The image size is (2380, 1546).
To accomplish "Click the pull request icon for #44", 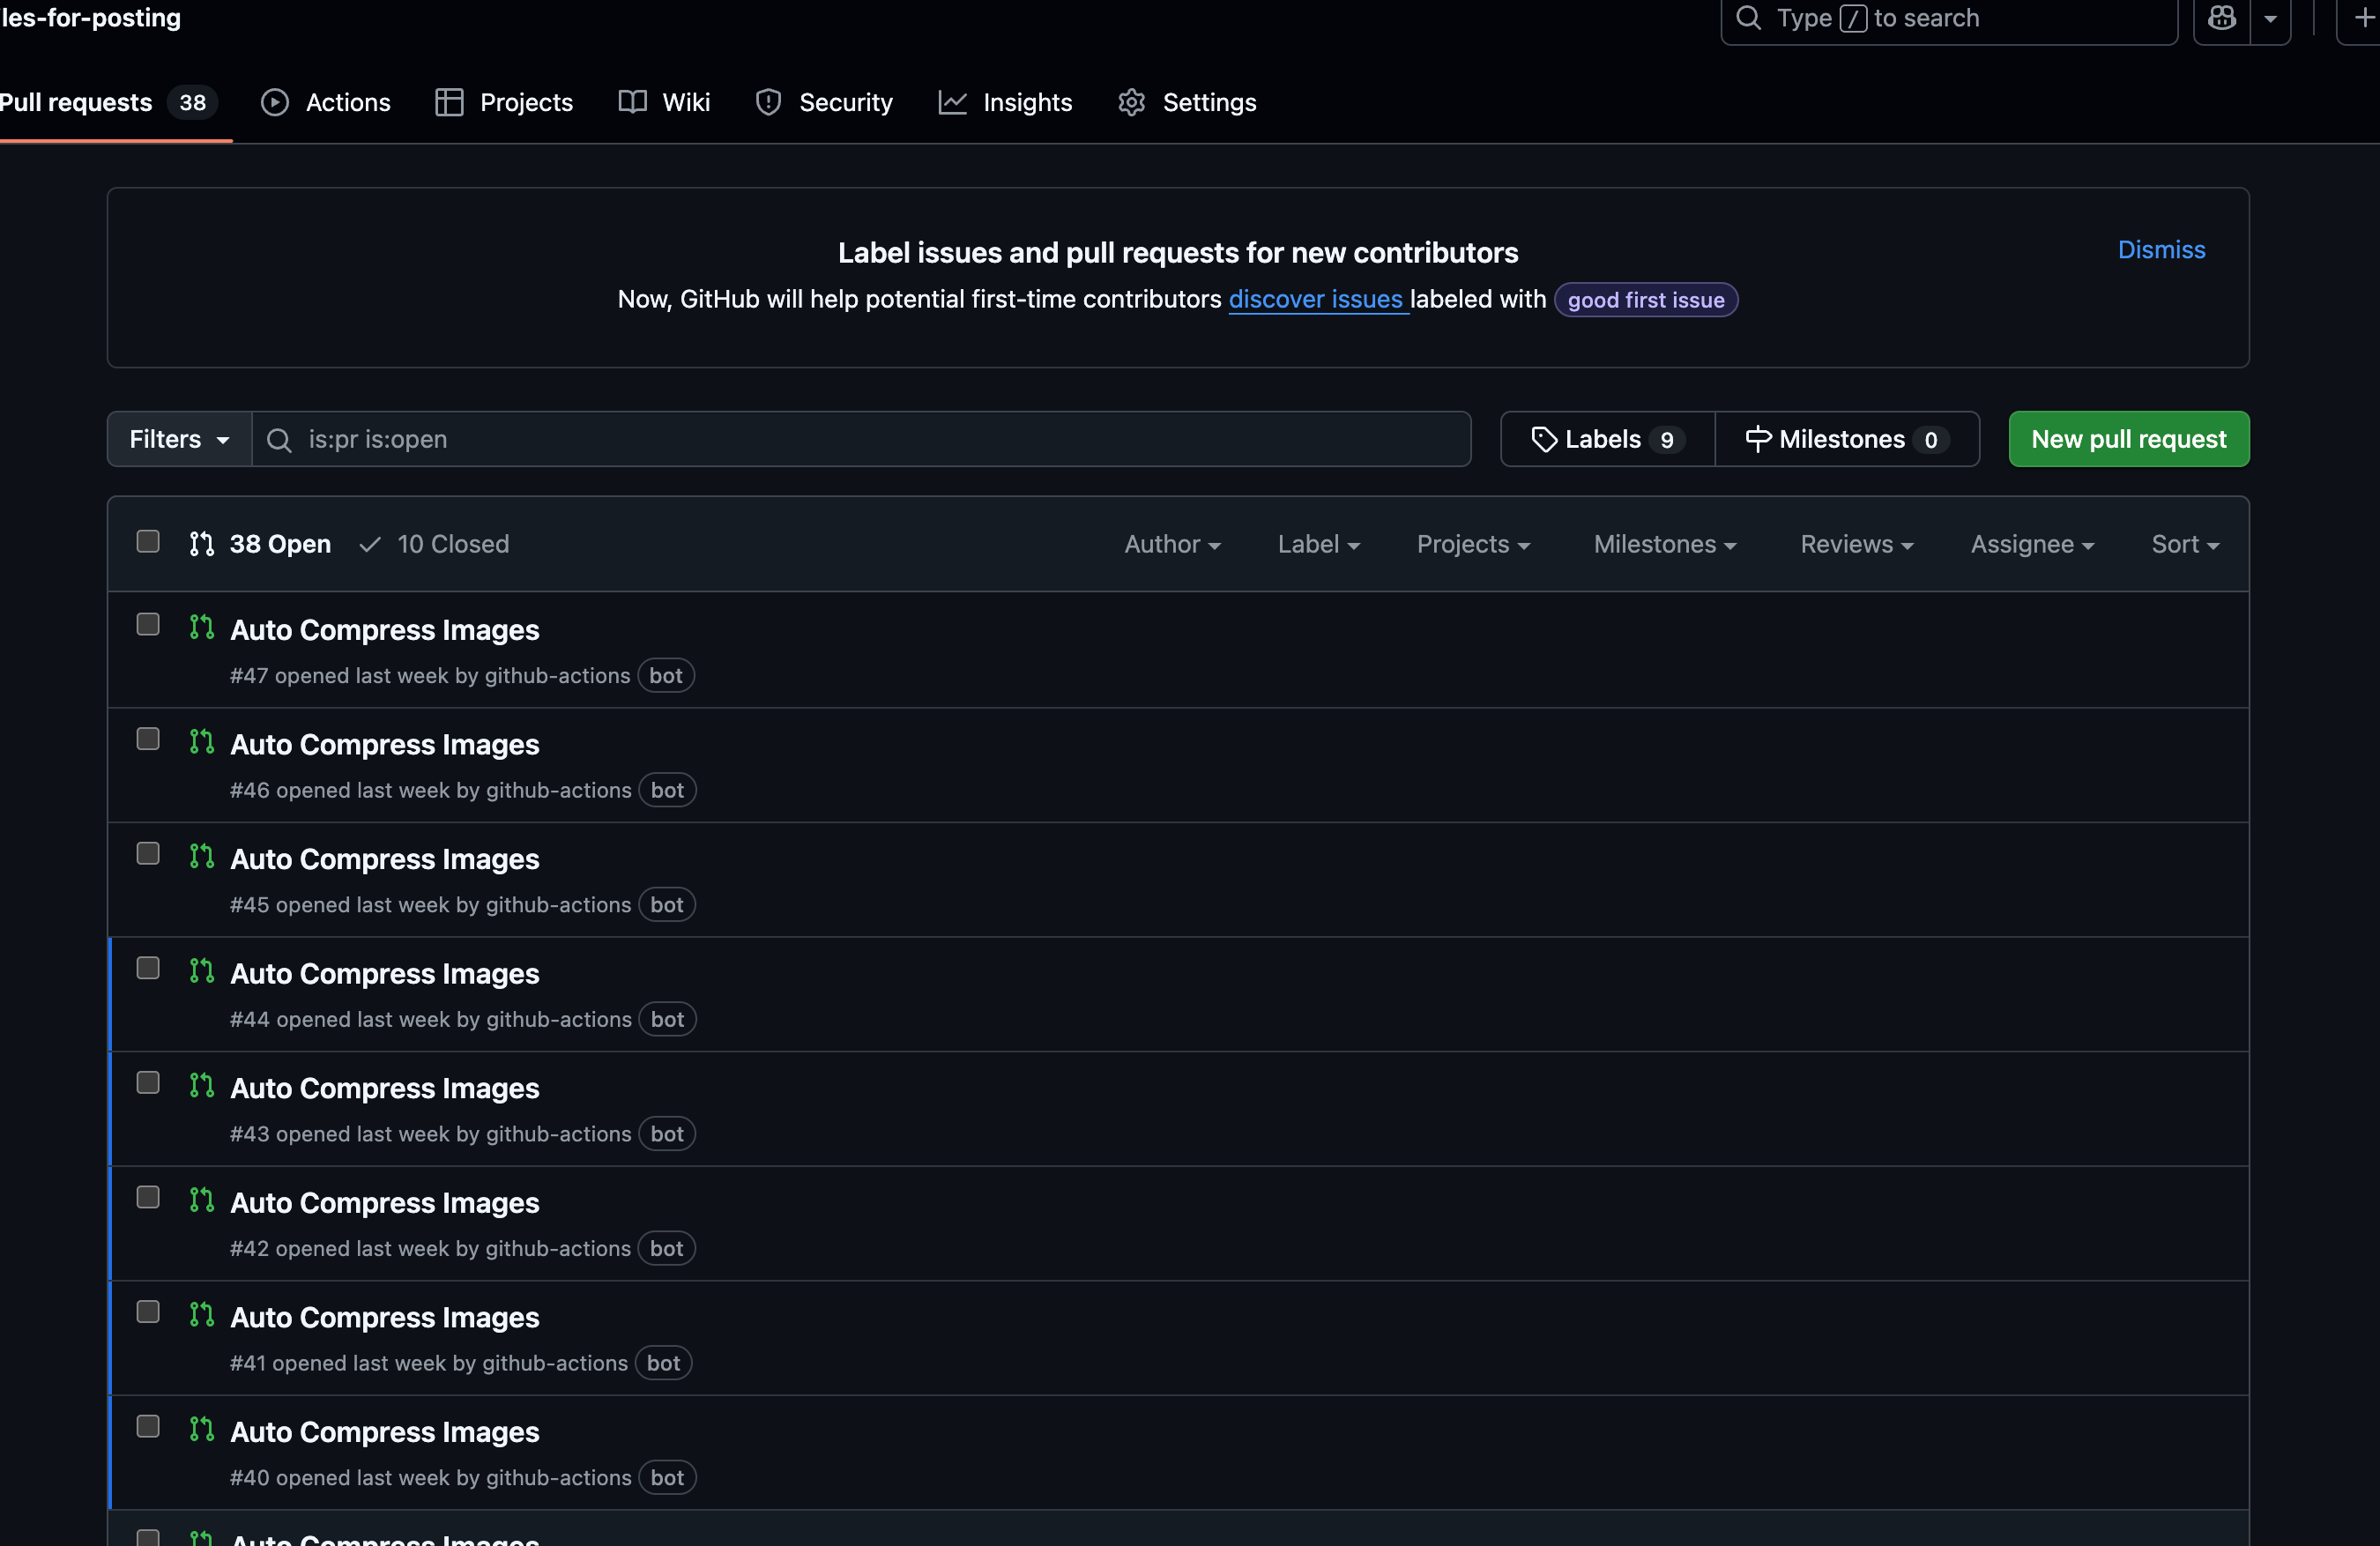I will coord(202,971).
